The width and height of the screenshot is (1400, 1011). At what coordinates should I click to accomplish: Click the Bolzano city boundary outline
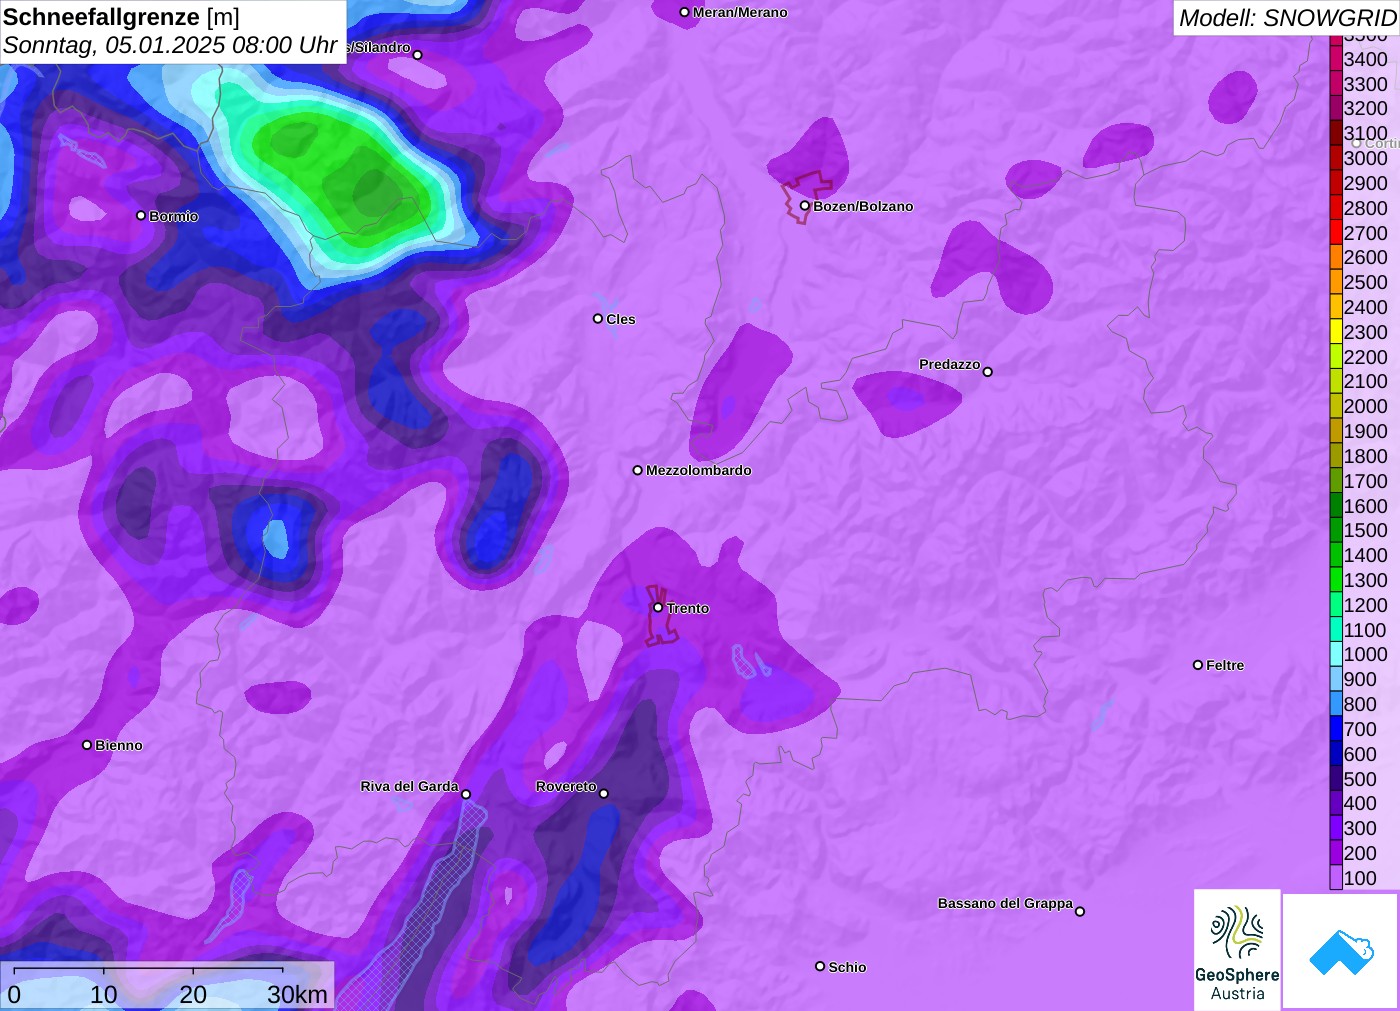[806, 197]
